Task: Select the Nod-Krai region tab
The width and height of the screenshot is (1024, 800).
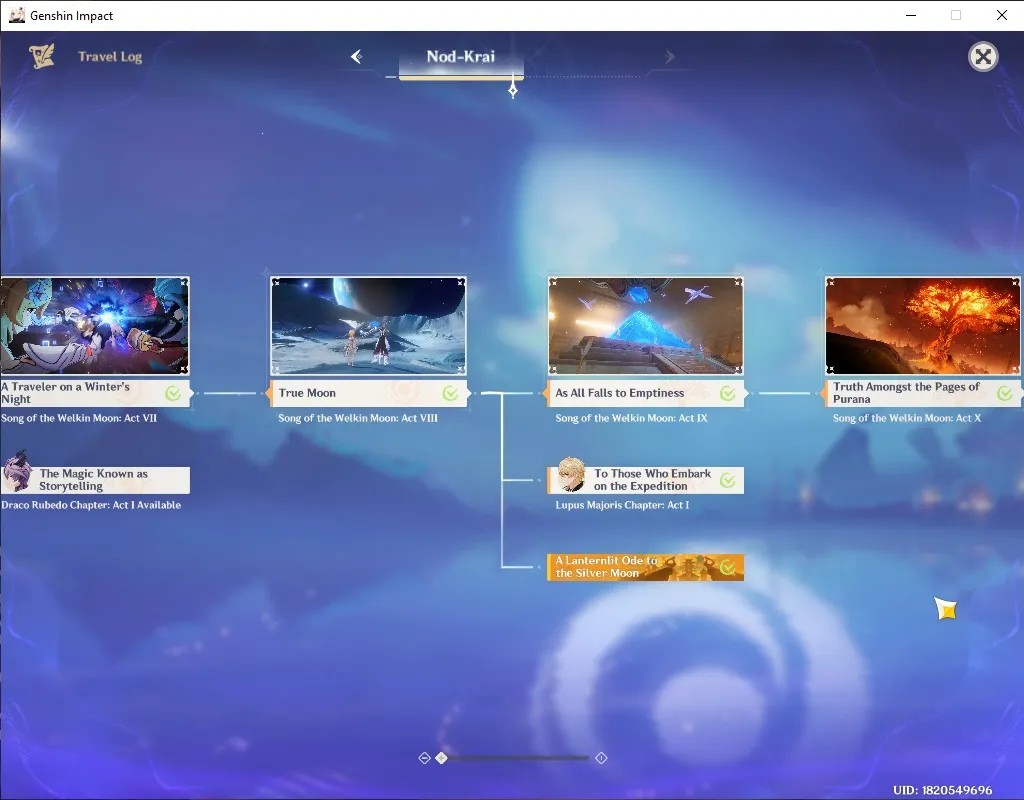Action: [x=461, y=58]
